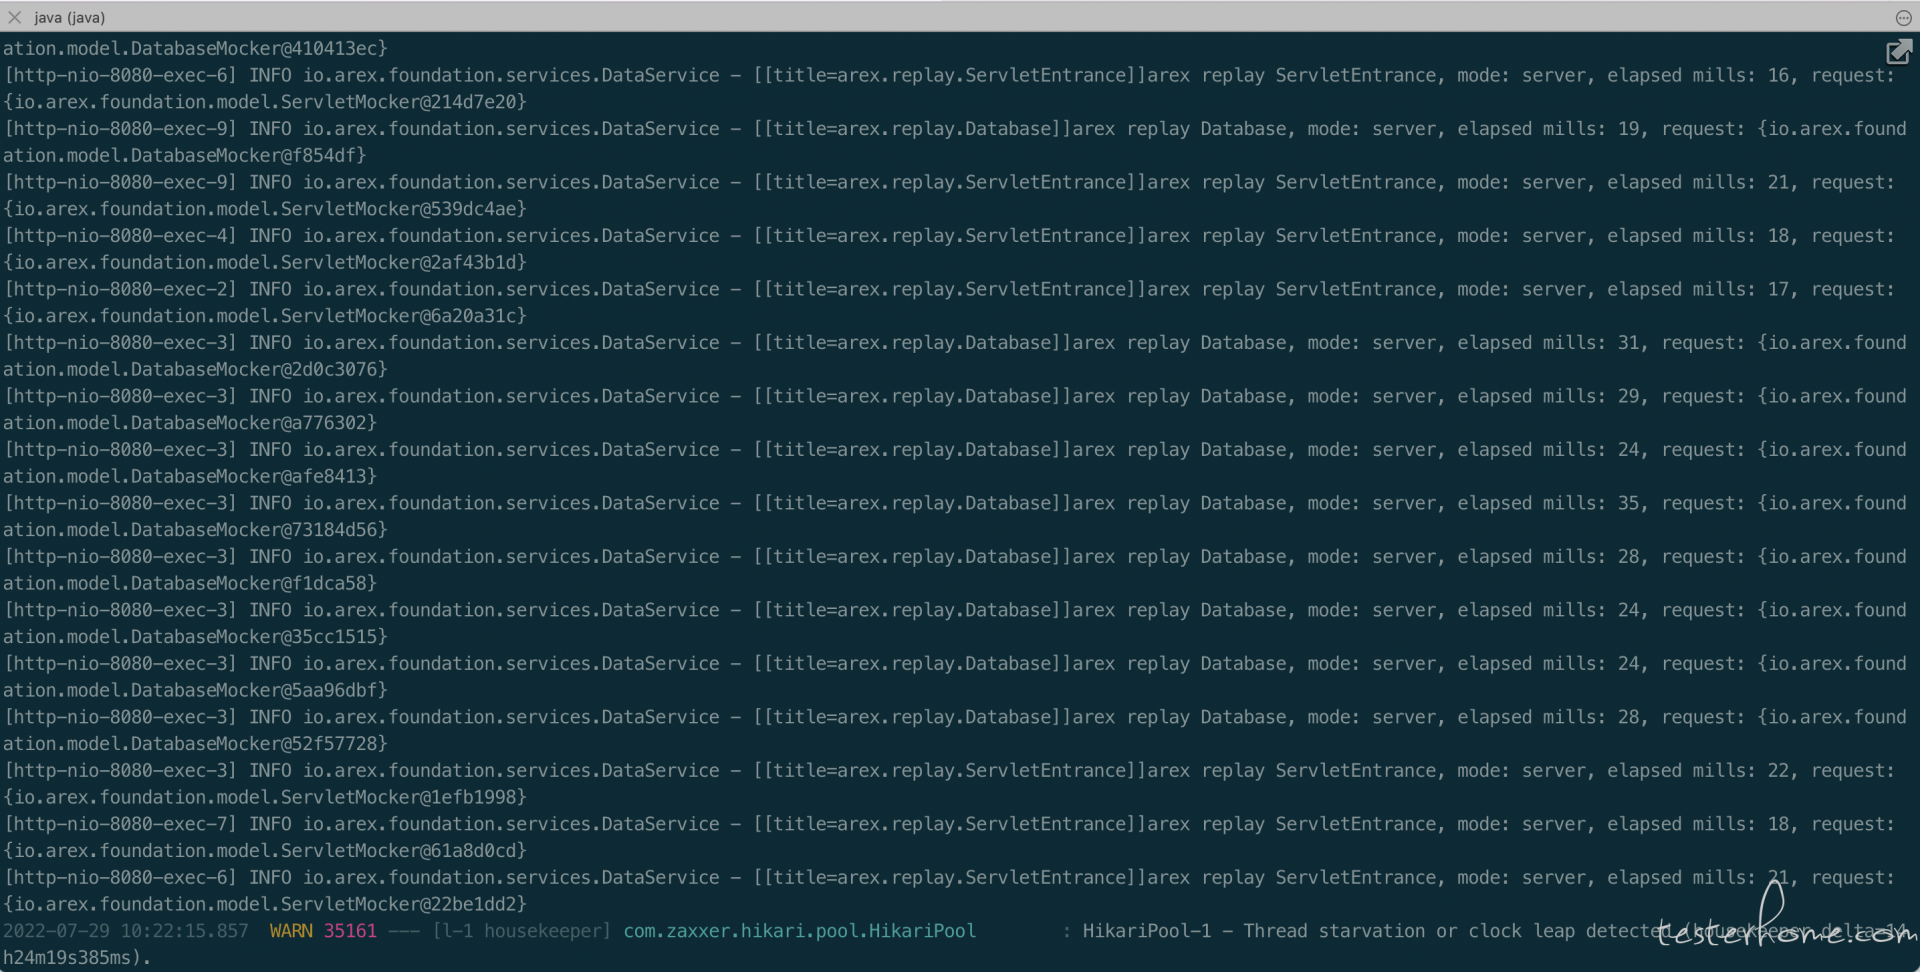The image size is (1920, 972).
Task: Click elapsed mills value 19
Action: pos(1629,129)
